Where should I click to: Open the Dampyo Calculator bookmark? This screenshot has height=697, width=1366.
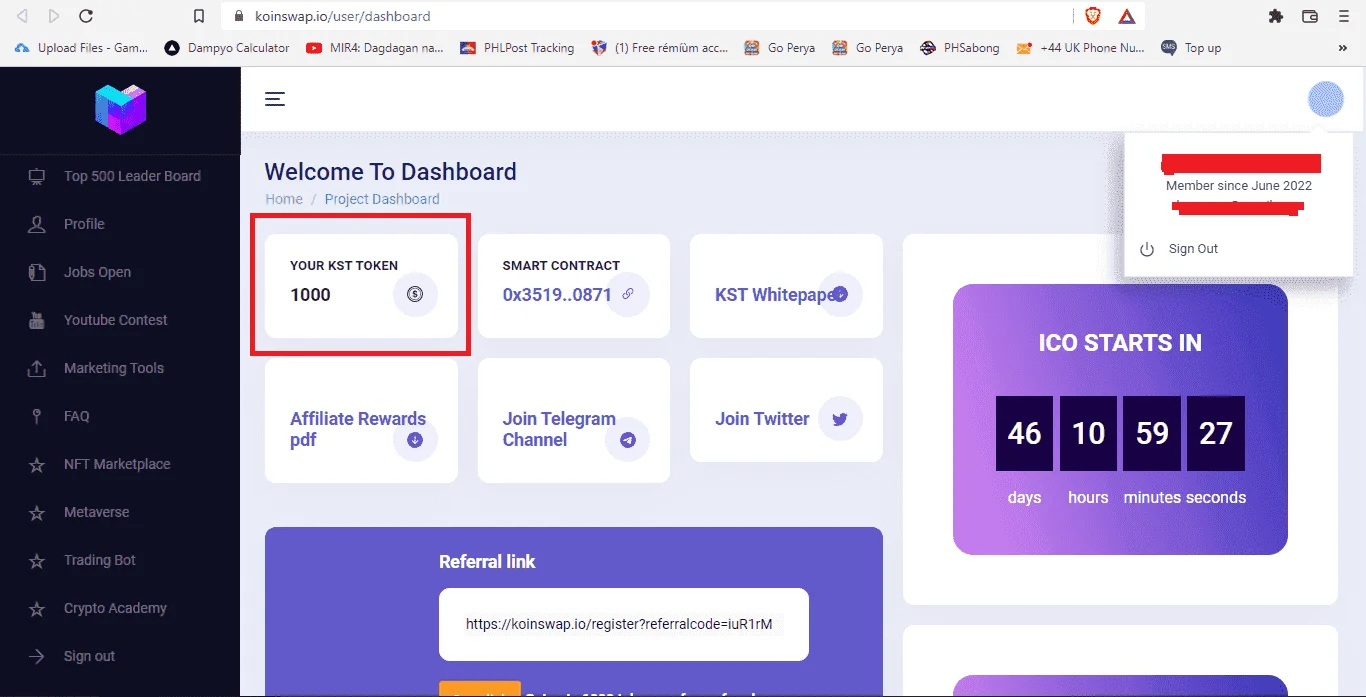pos(227,48)
